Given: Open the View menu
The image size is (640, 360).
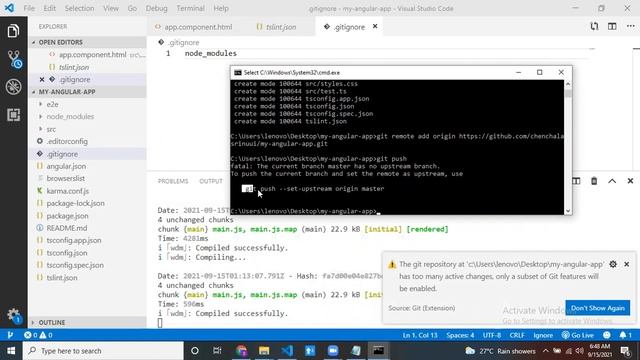Looking at the screenshot, I should click(111, 8).
